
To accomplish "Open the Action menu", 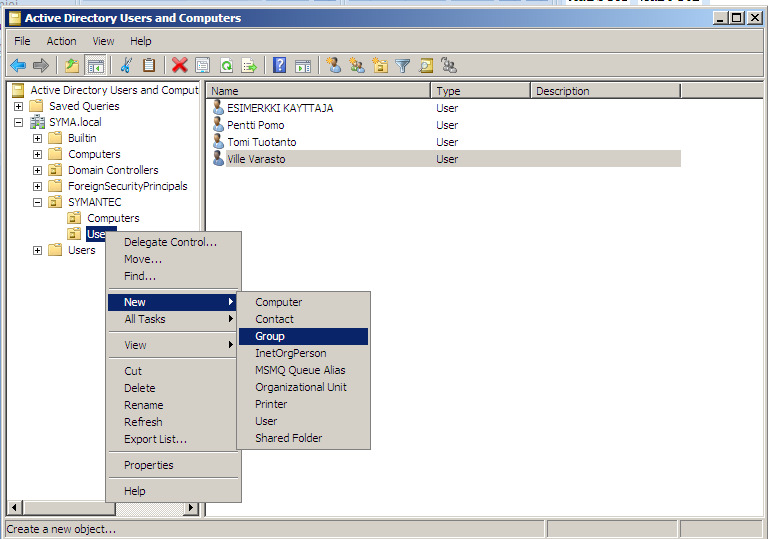I will pos(61,41).
